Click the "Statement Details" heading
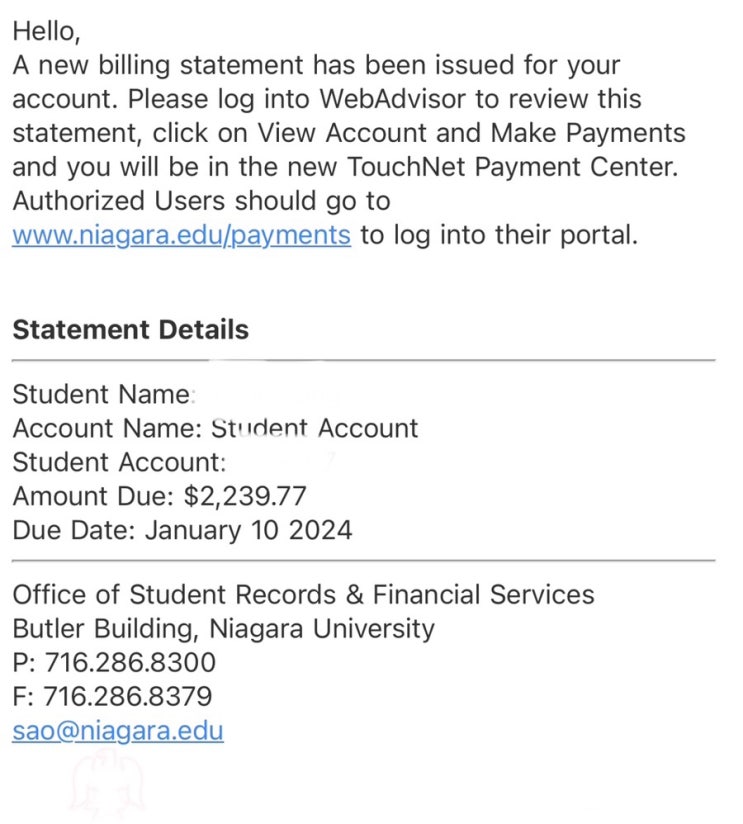Screen dimensions: 743x824 pyautogui.click(x=130, y=330)
